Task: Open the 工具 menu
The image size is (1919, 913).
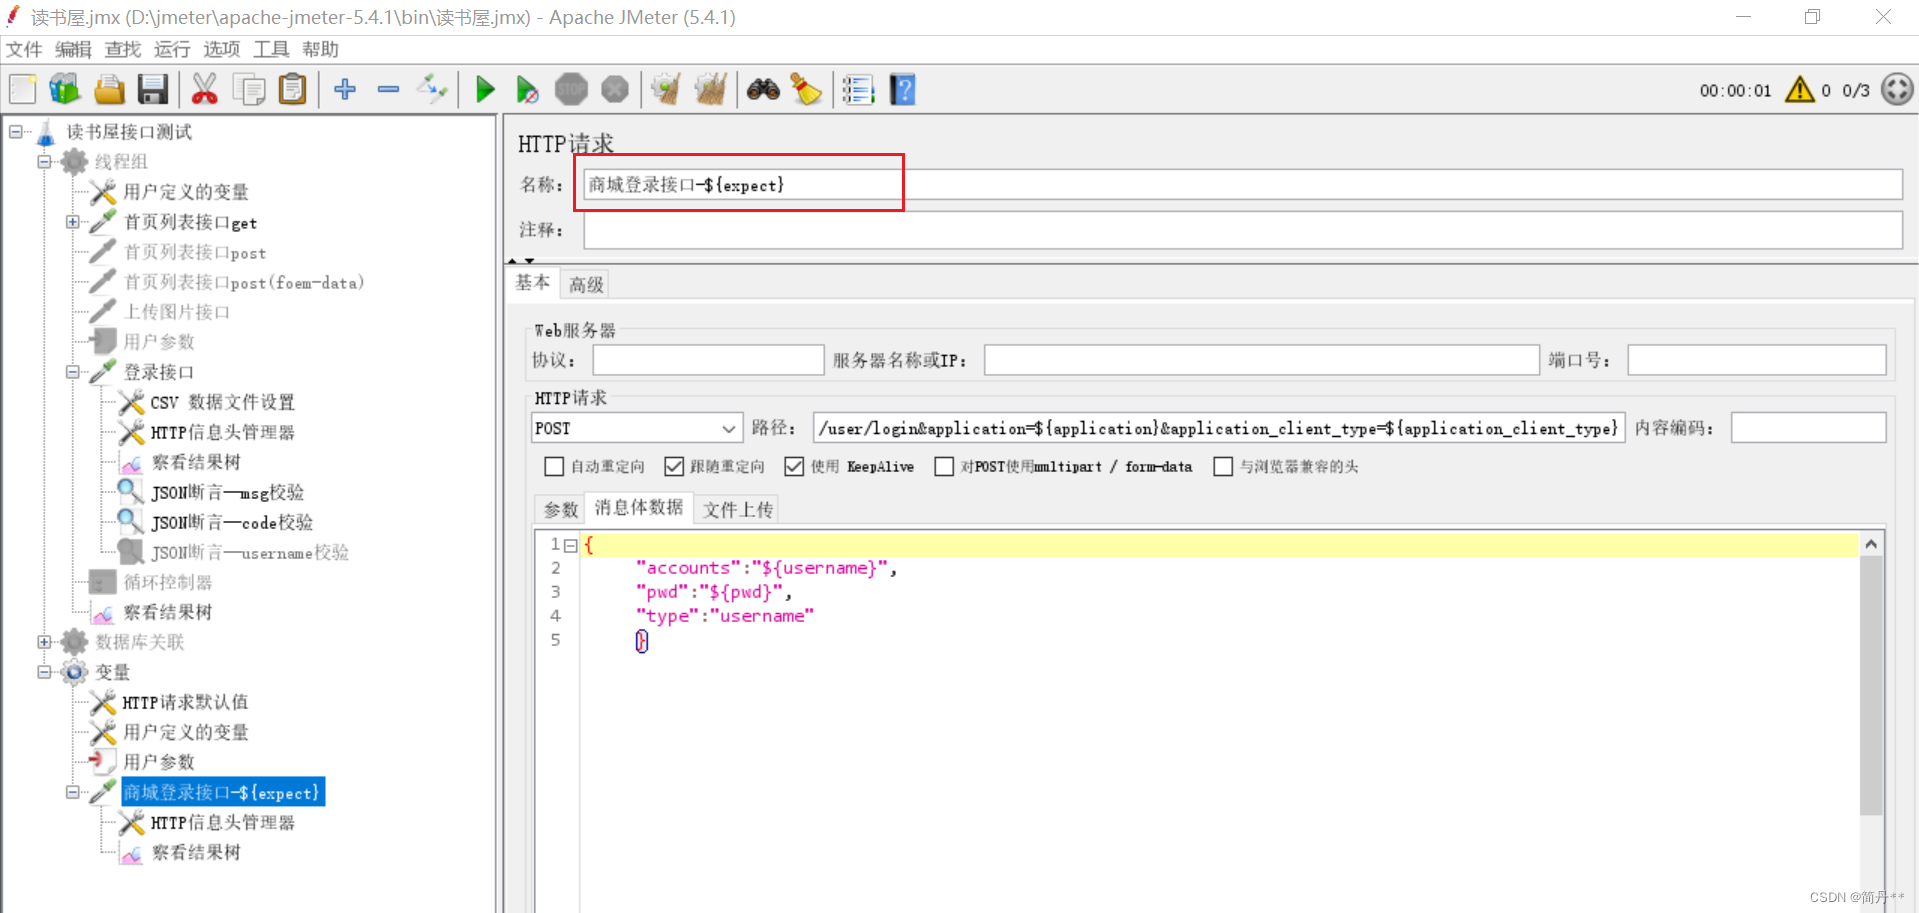Action: coord(271,49)
